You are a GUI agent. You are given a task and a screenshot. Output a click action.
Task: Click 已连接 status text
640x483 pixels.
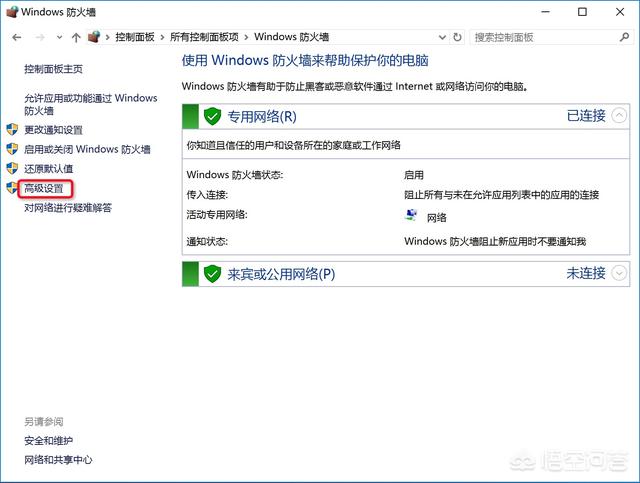click(x=586, y=116)
